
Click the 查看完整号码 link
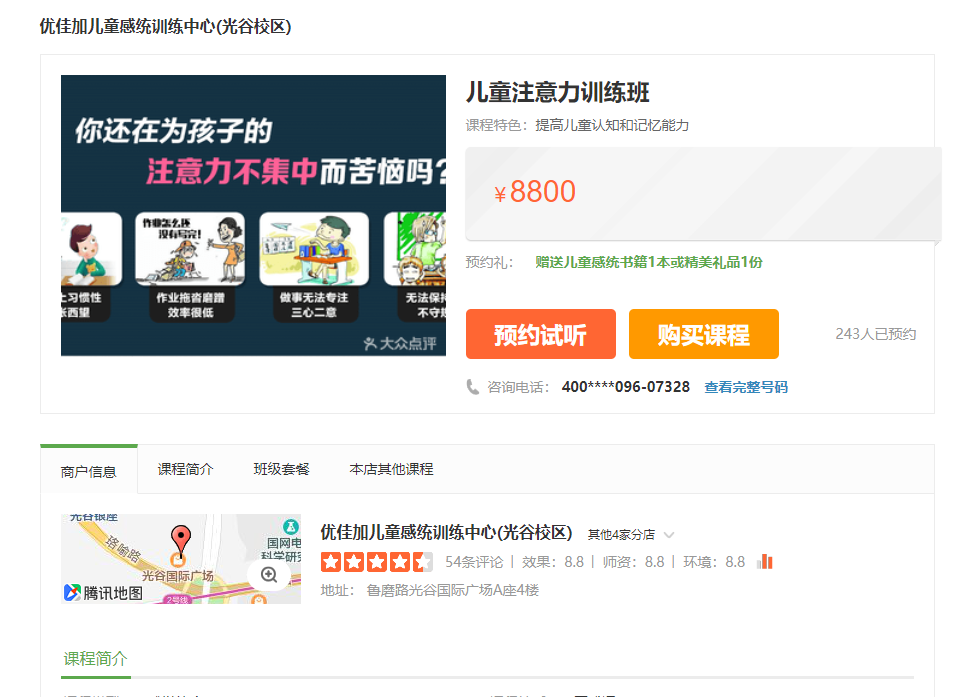[x=746, y=387]
